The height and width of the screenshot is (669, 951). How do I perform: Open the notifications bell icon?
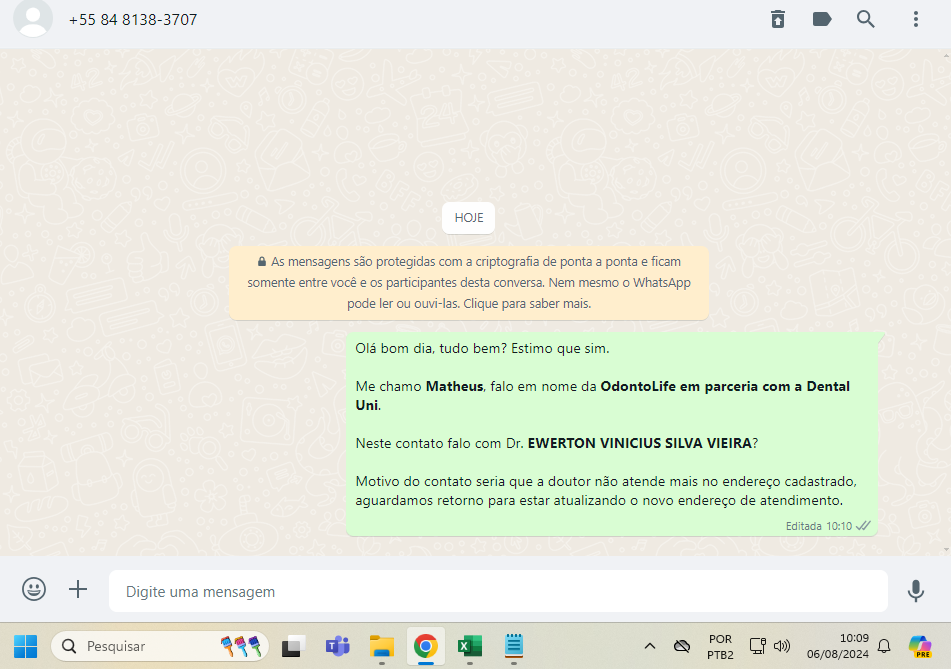[x=884, y=647]
